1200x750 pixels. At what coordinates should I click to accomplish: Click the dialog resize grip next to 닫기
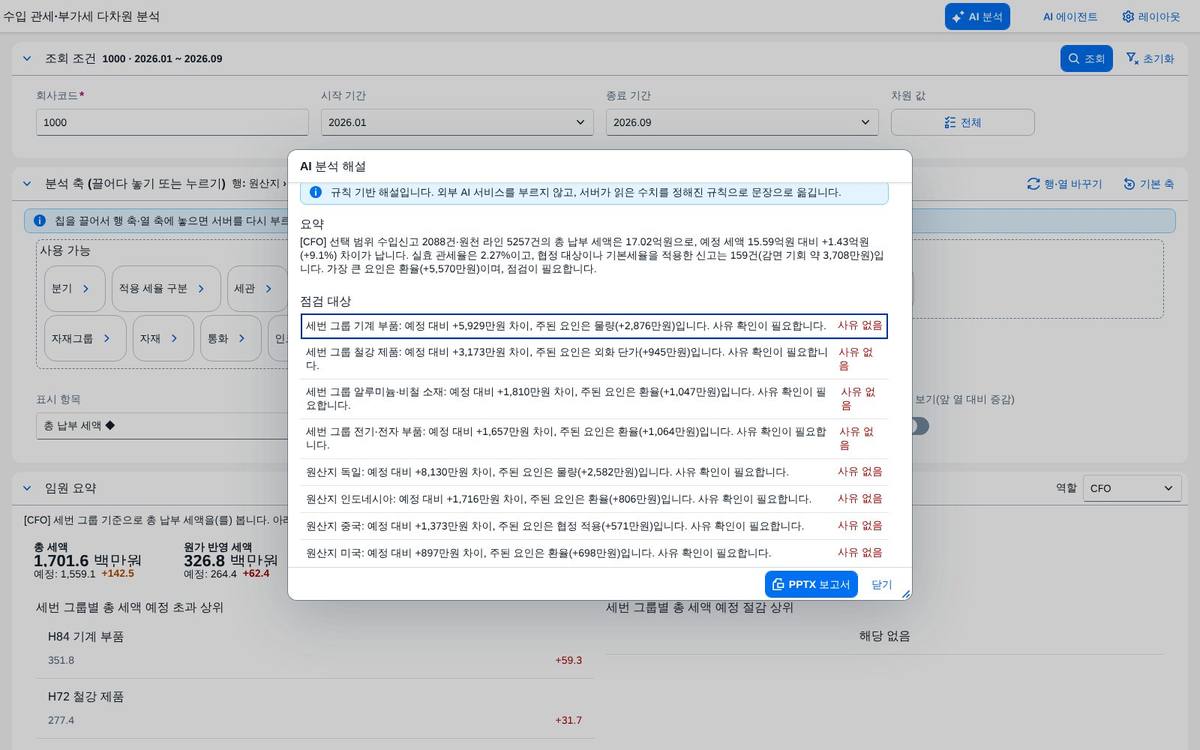pyautogui.click(x=906, y=593)
